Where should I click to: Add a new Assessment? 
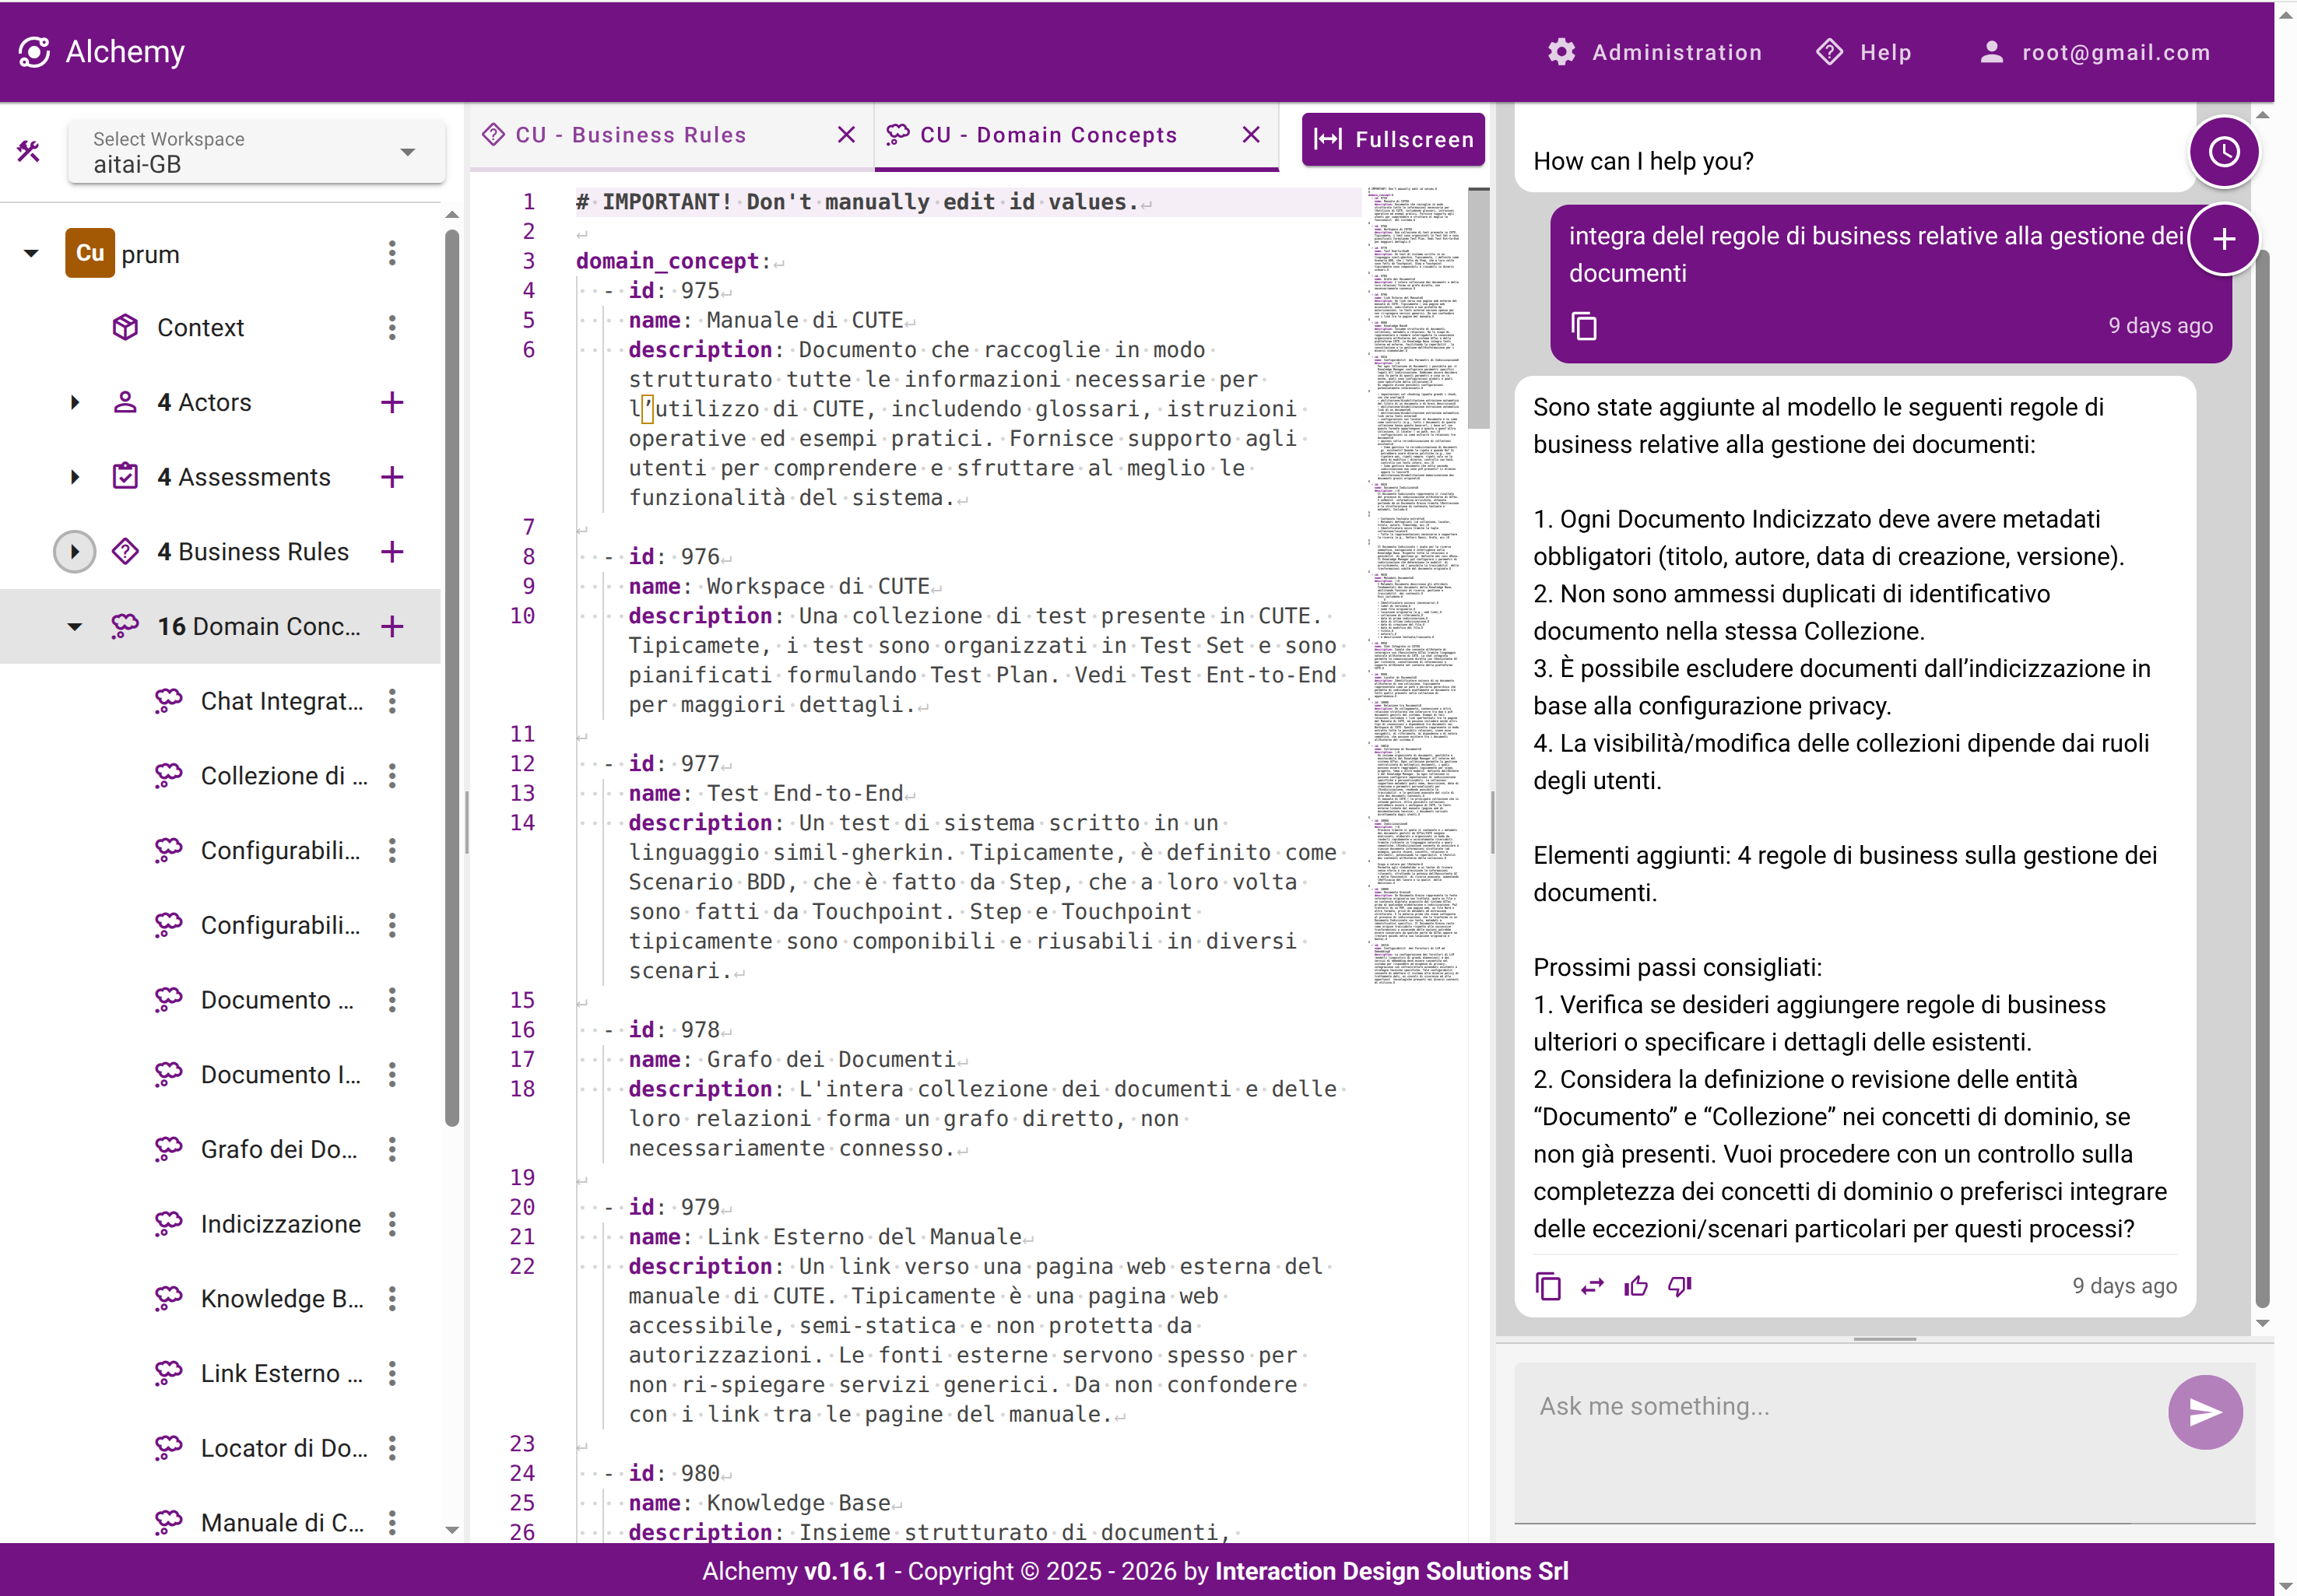click(x=392, y=477)
